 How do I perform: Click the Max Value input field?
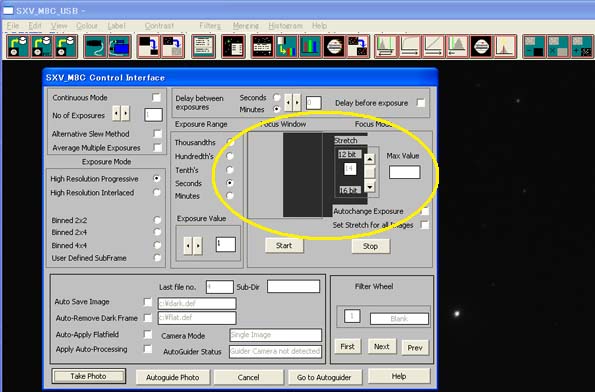coord(405,172)
